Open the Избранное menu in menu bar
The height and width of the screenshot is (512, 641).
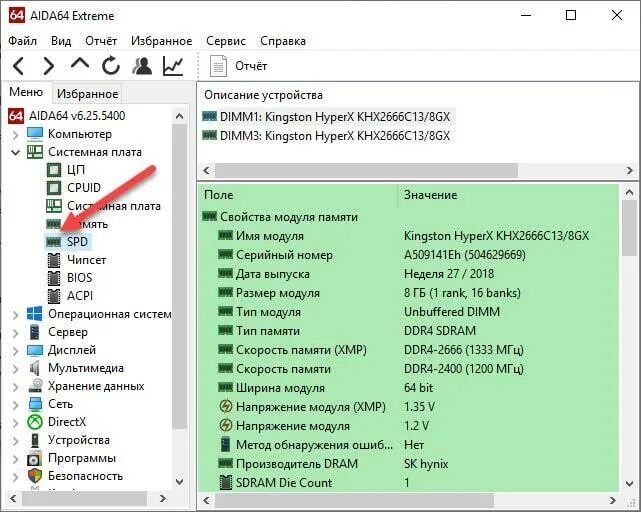[161, 41]
